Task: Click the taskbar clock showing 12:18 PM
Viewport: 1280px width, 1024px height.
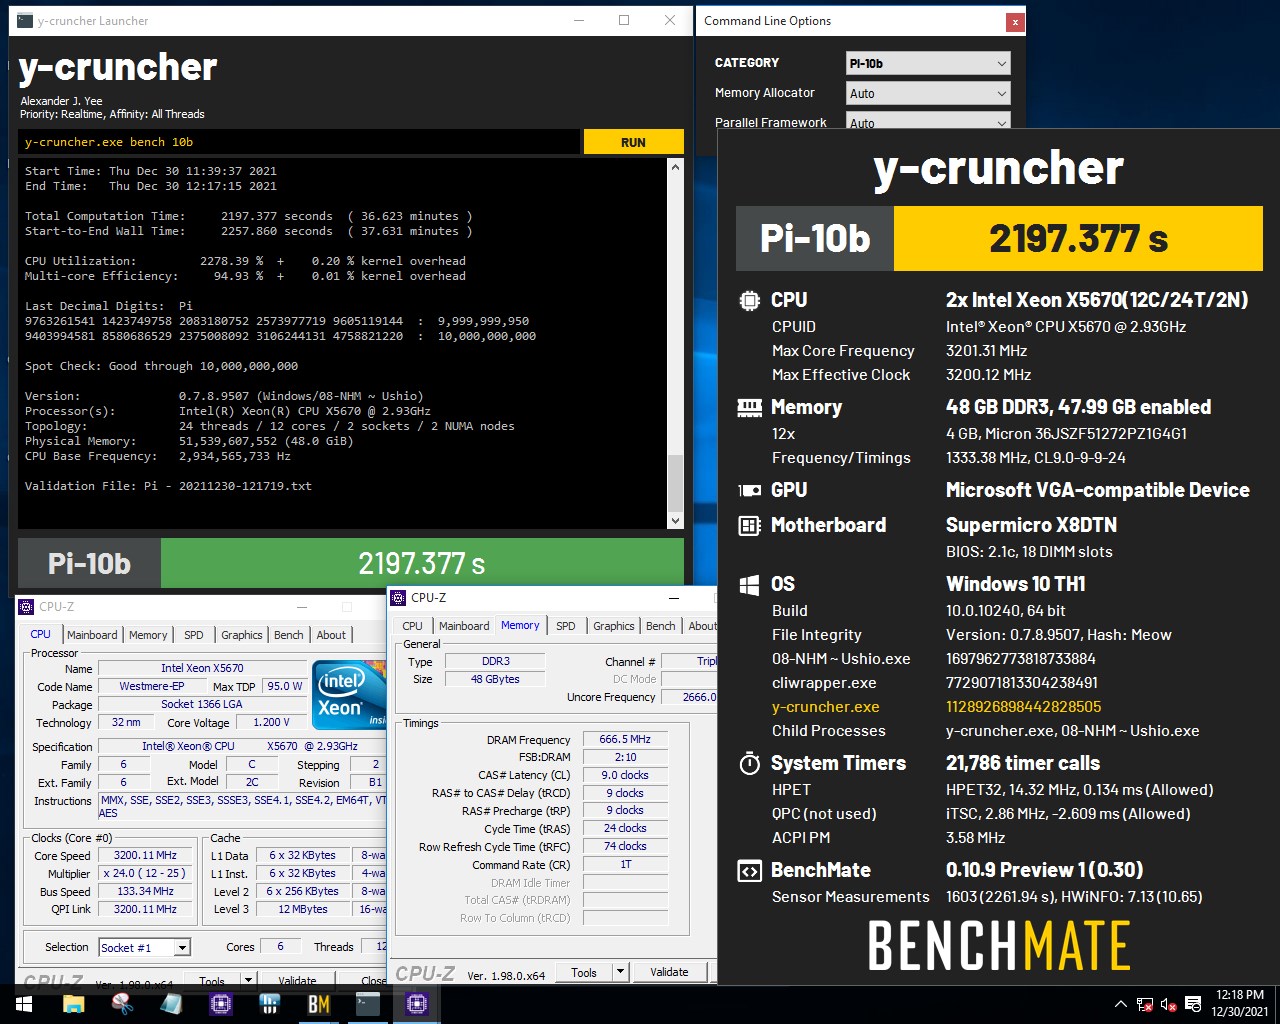Action: (1240, 1004)
